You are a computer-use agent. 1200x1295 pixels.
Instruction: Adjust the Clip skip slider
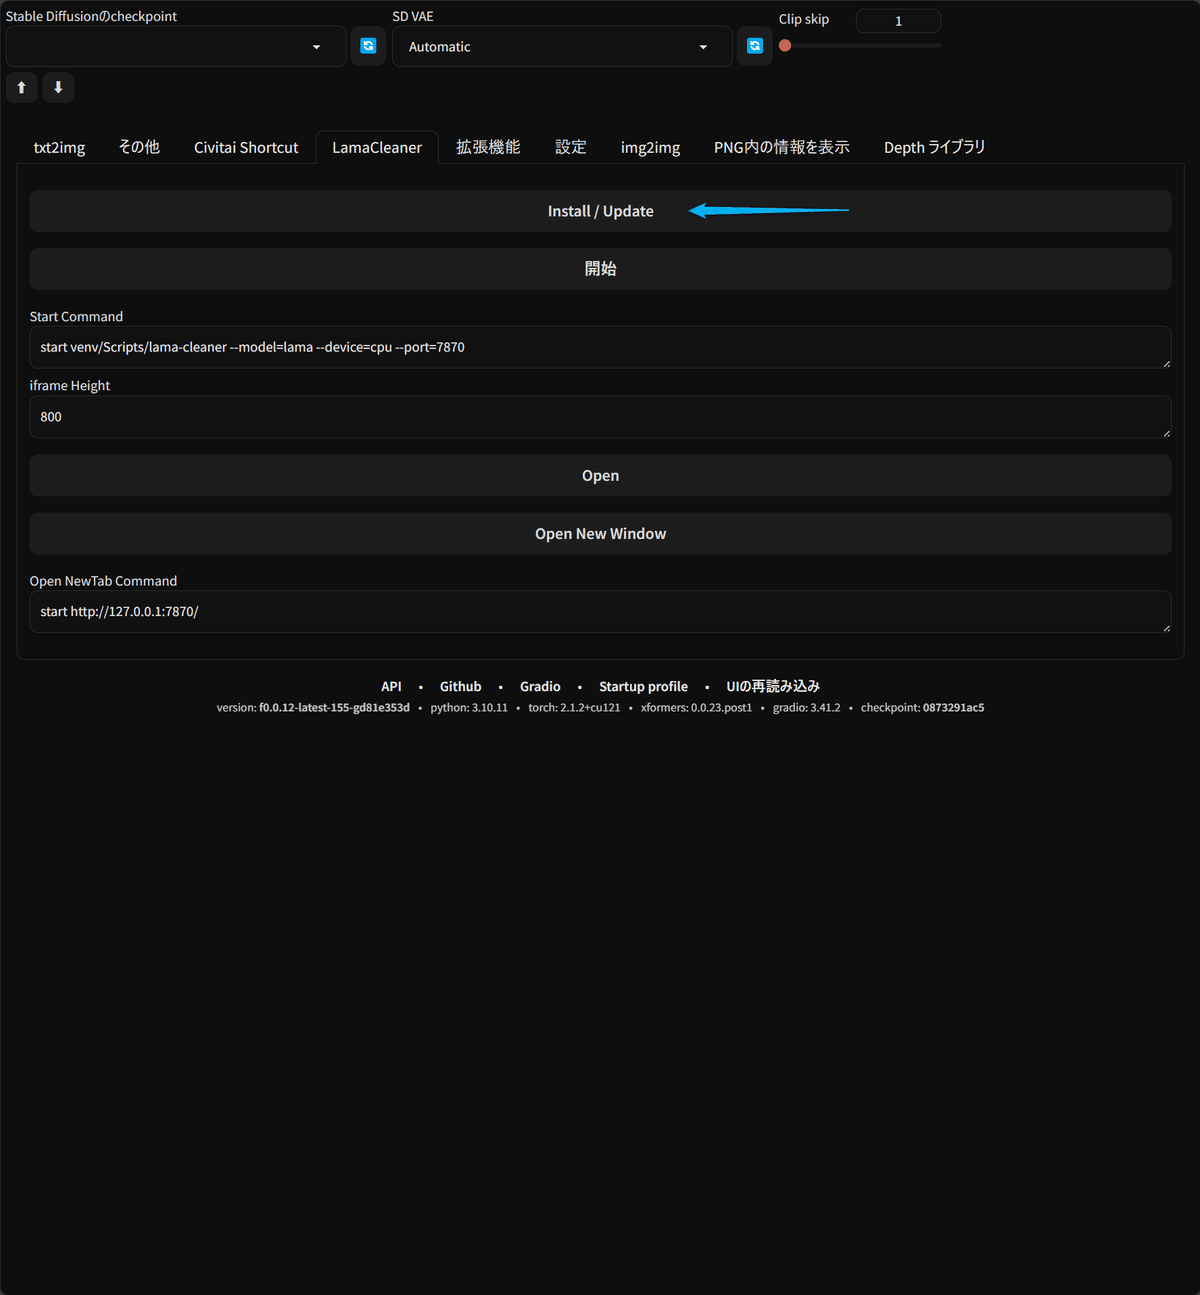coord(785,45)
